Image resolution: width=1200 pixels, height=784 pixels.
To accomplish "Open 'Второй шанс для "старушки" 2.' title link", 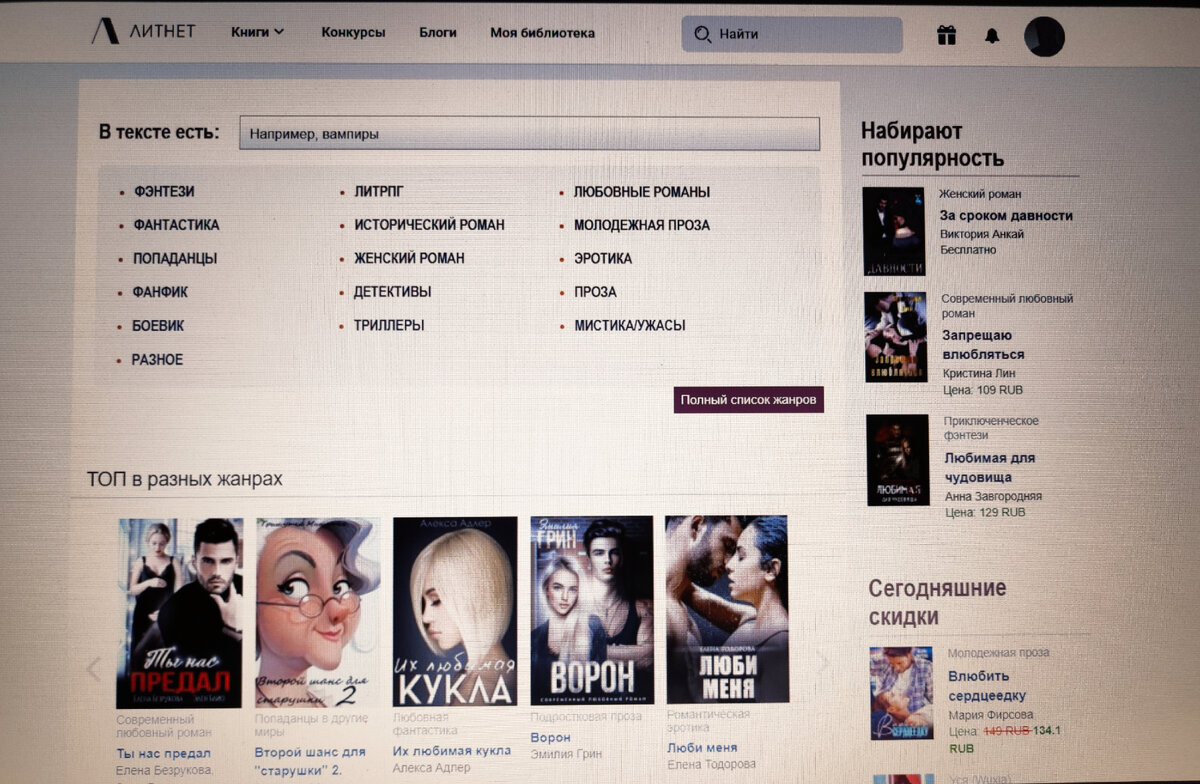I will 310,761.
